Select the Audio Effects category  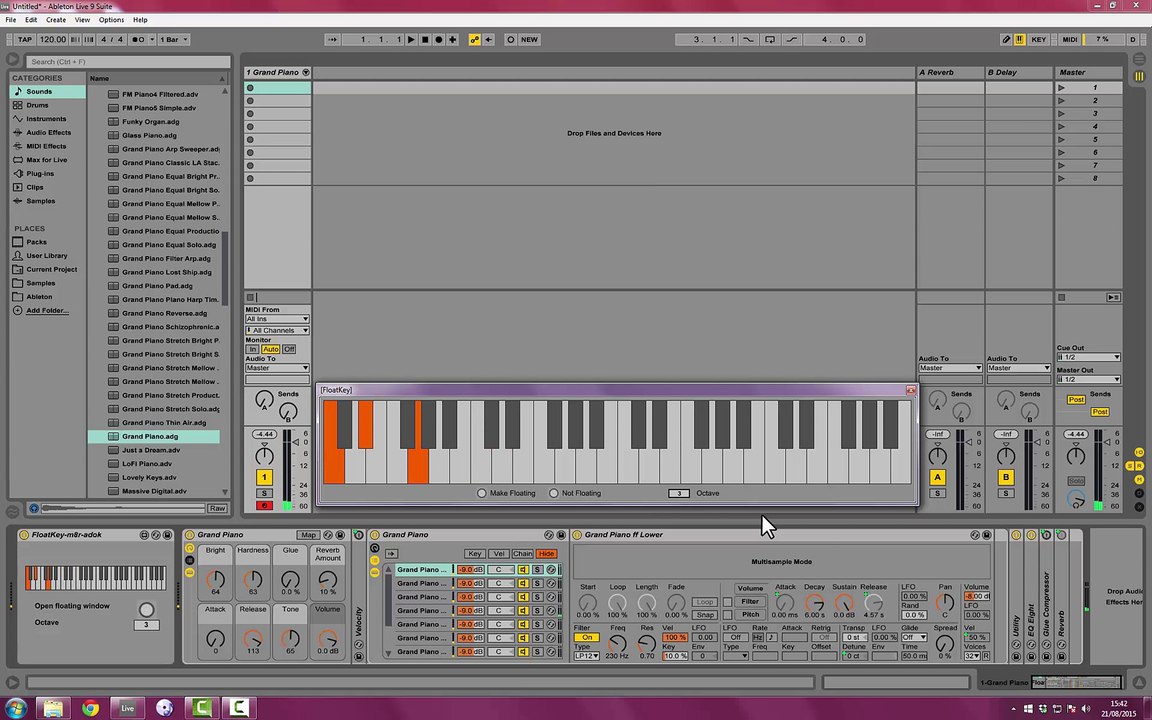coord(48,133)
